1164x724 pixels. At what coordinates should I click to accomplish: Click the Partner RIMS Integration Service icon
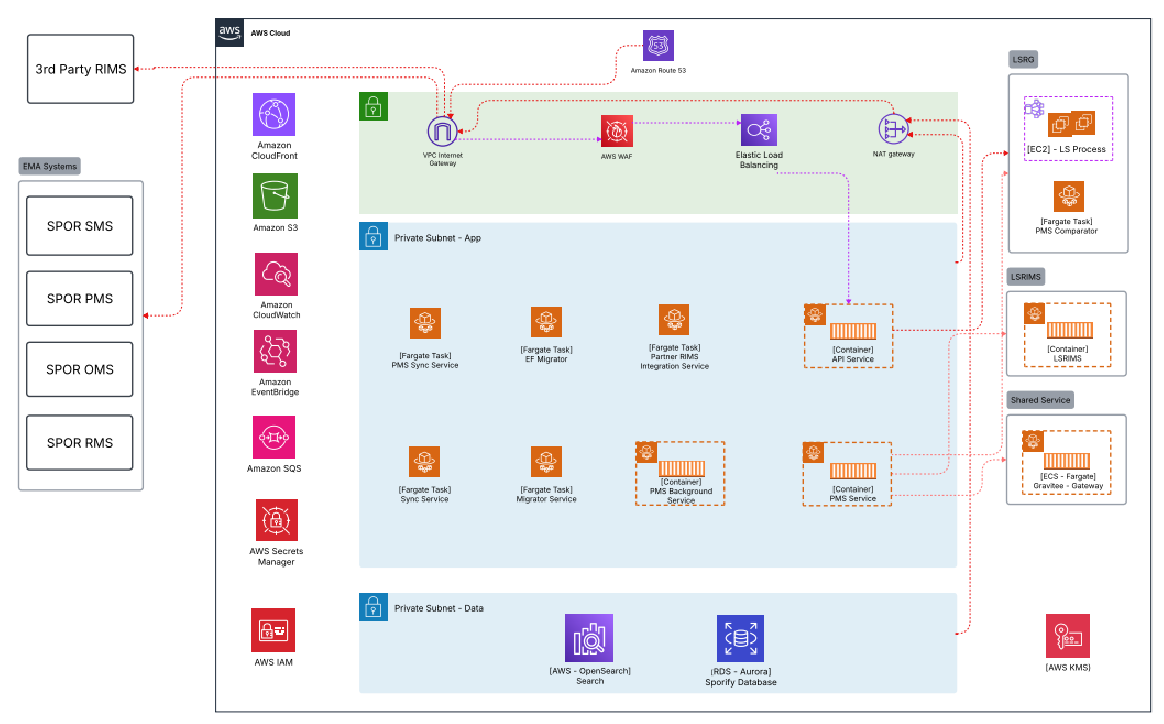(674, 319)
